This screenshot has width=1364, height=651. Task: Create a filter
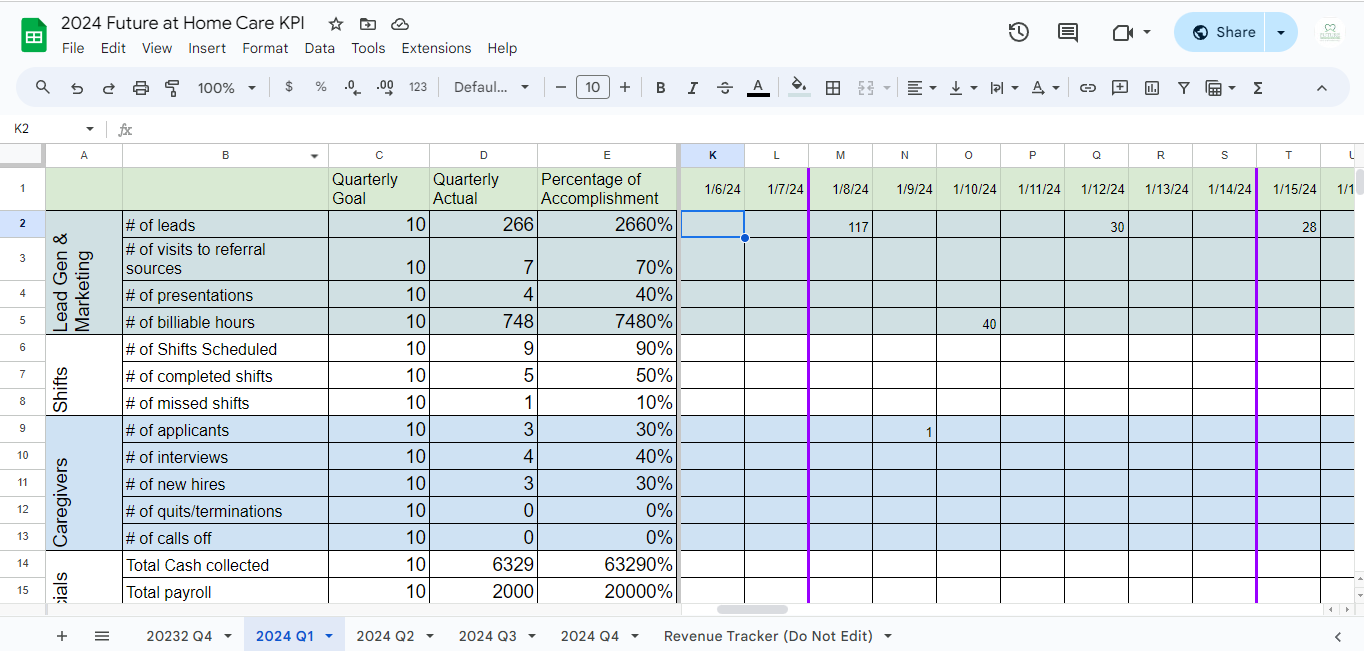pos(1184,88)
